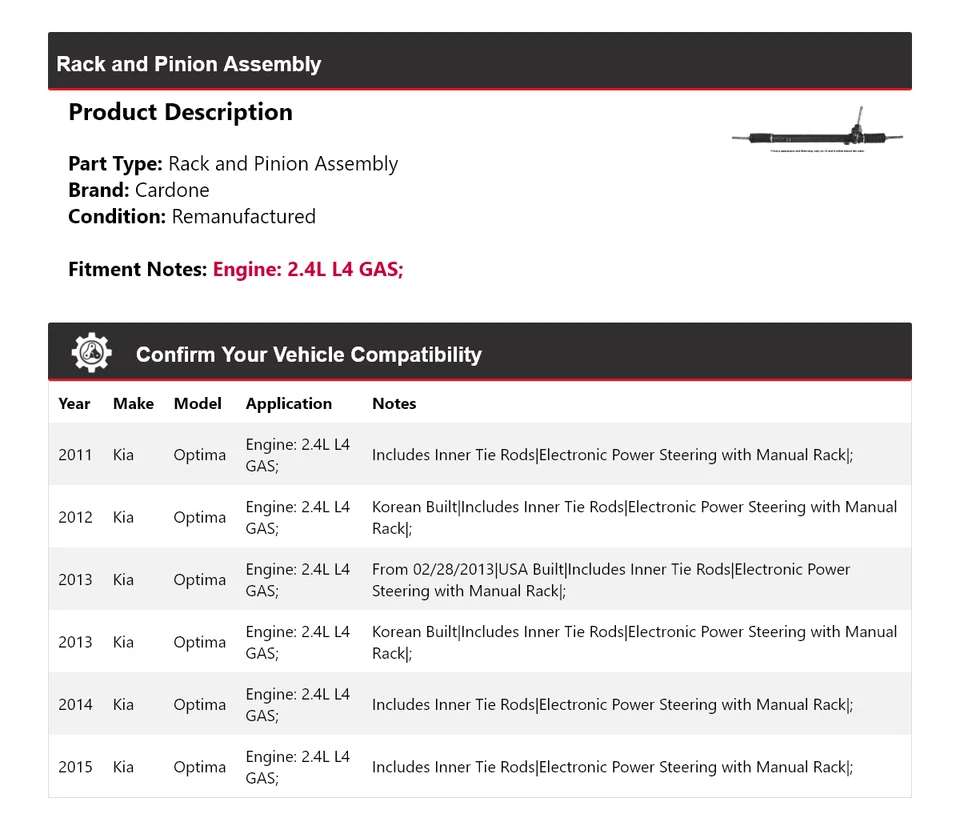Click the Year column header
The width and height of the screenshot is (960, 830).
(74, 404)
